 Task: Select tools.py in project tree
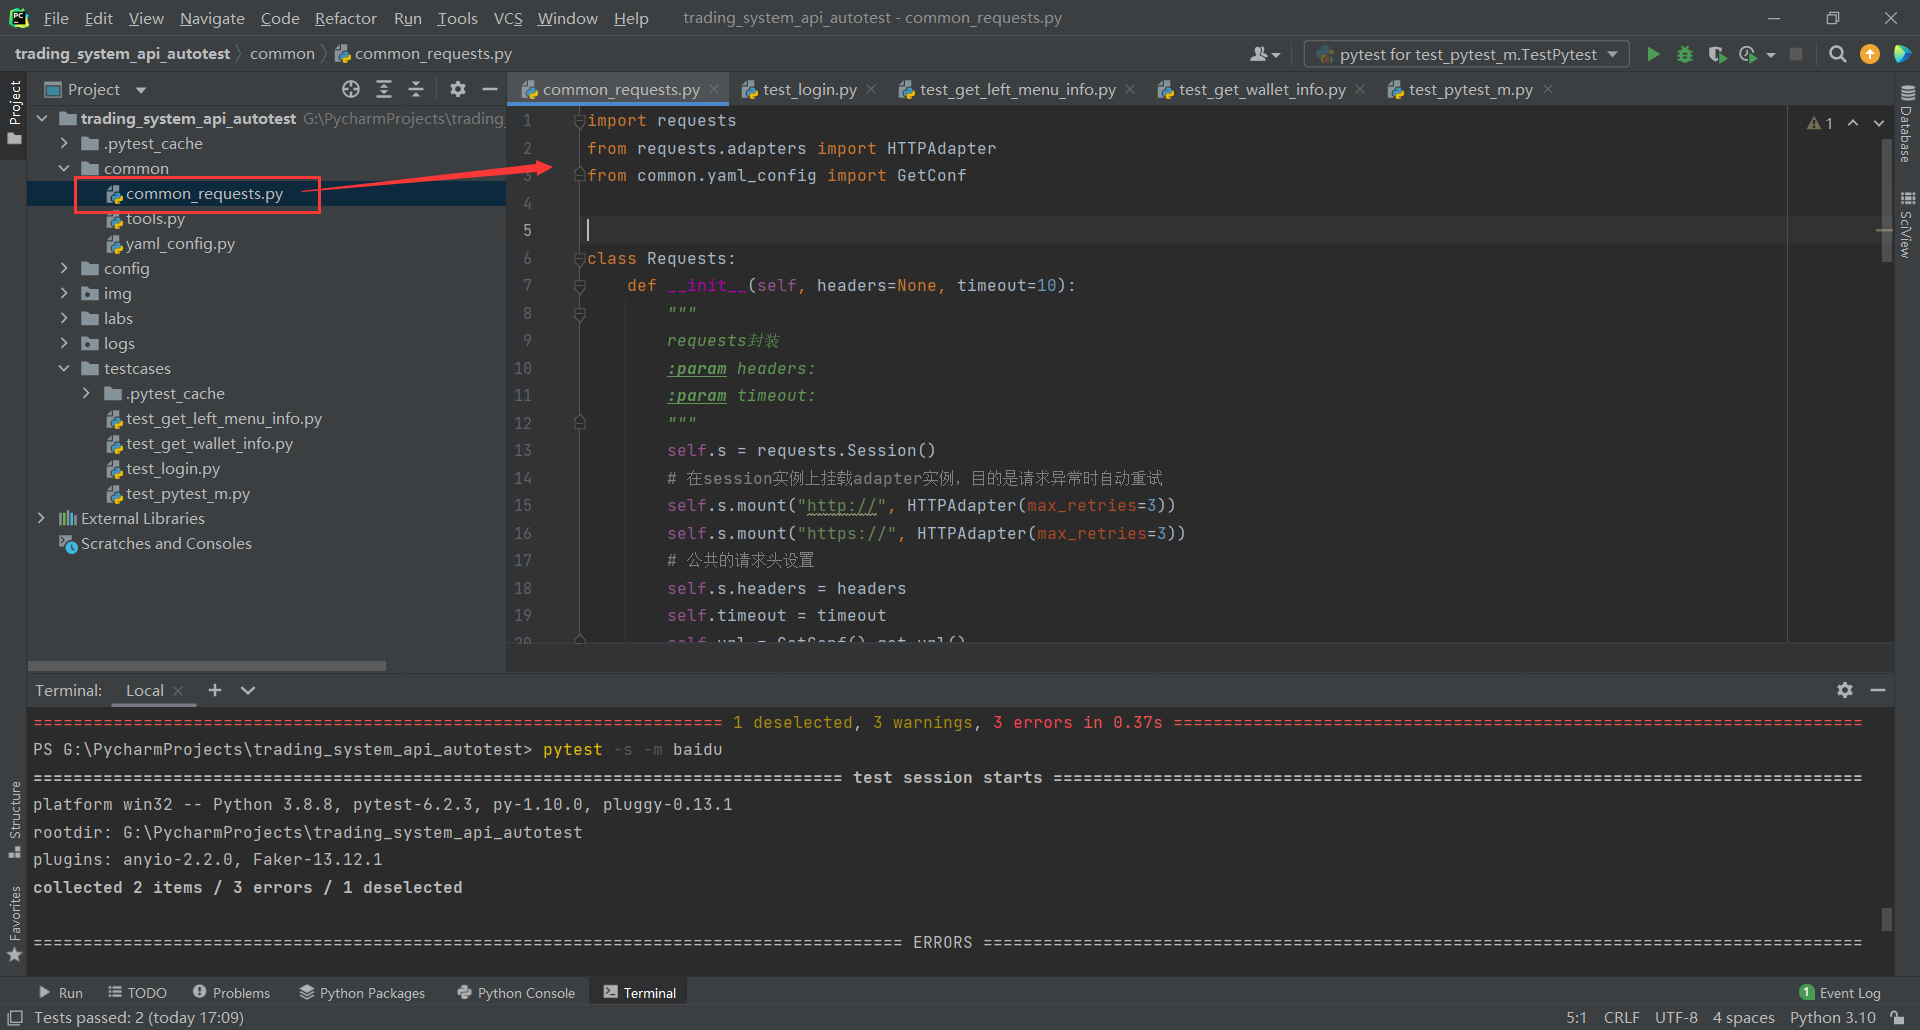tap(155, 218)
